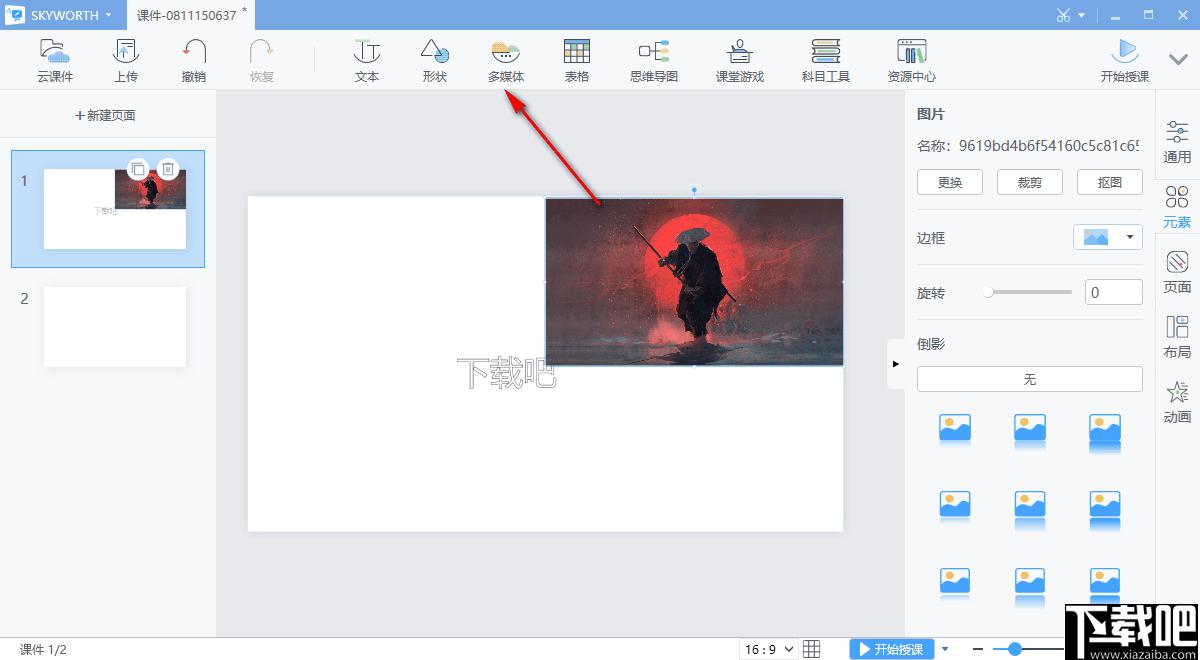
Task: Click the 抠图 cutout button
Action: click(1110, 182)
